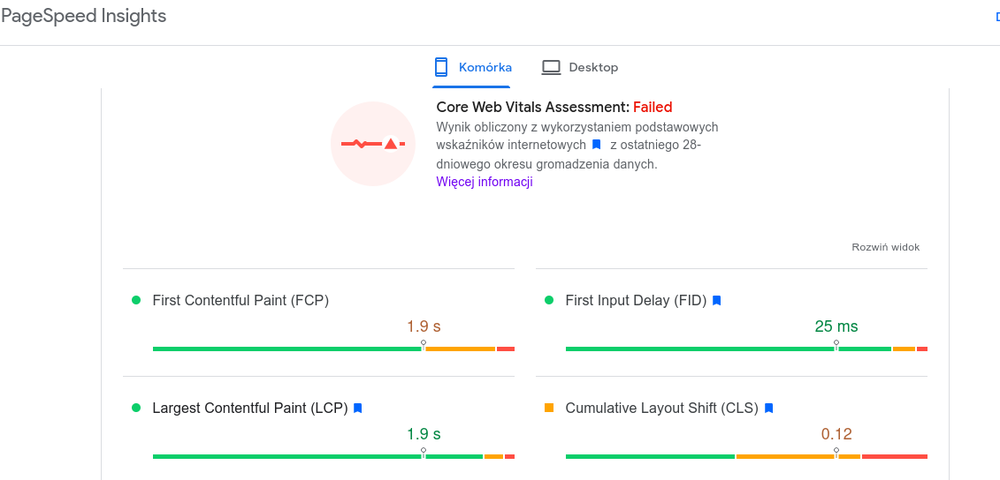Switch to the Desktop tab
The width and height of the screenshot is (1000, 480).
click(580, 67)
